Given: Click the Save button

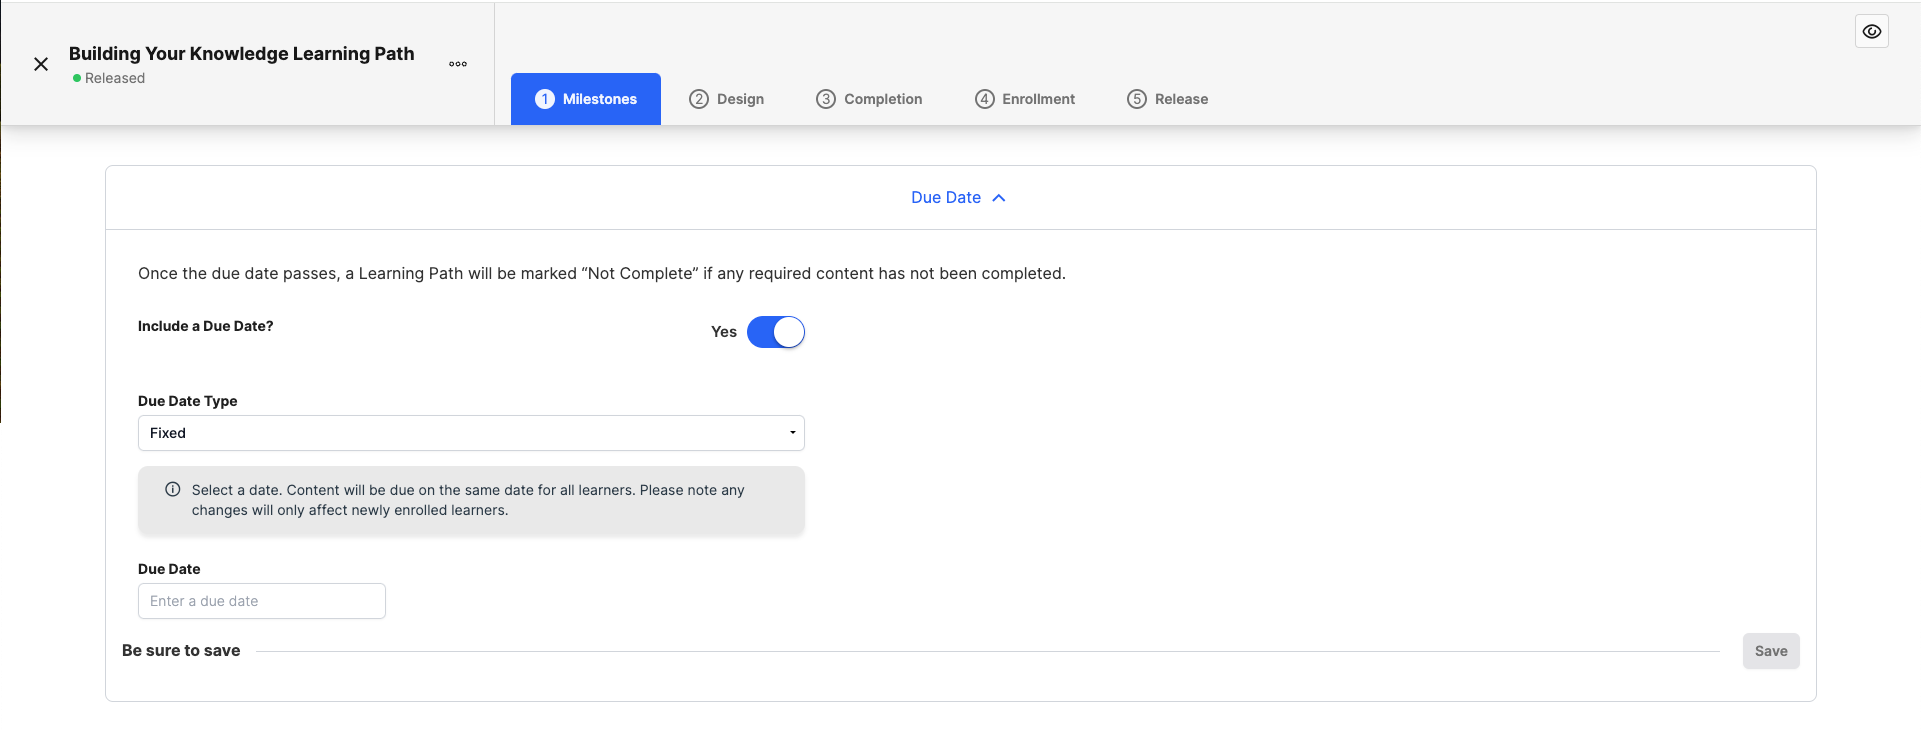Looking at the screenshot, I should coord(1771,651).
